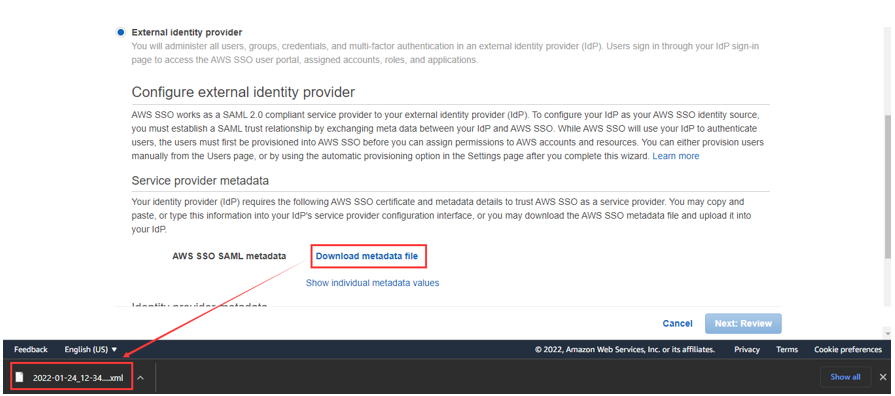Screen dimensions: 895x396
Task: Click the xml file icon in downloads bar
Action: pyautogui.click(x=20, y=377)
